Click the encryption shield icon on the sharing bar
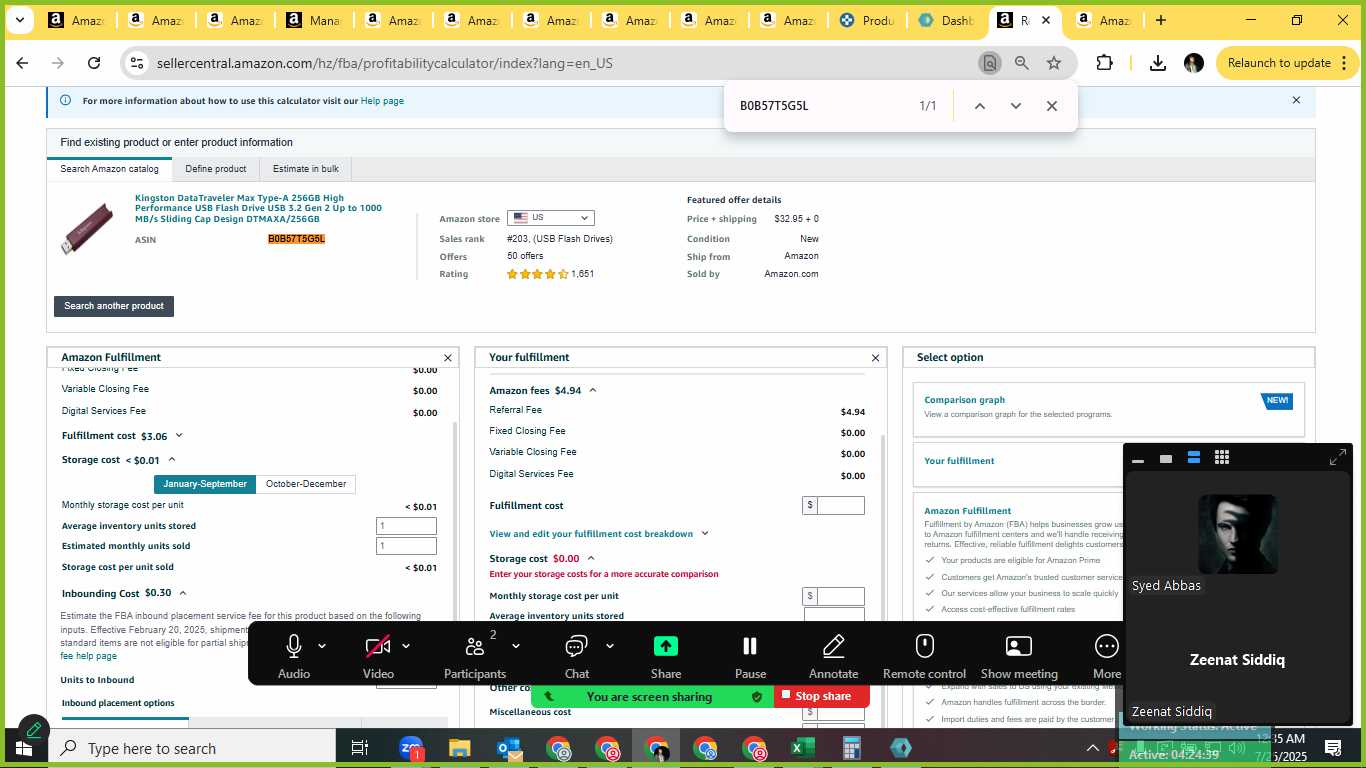1366x768 pixels. click(757, 696)
